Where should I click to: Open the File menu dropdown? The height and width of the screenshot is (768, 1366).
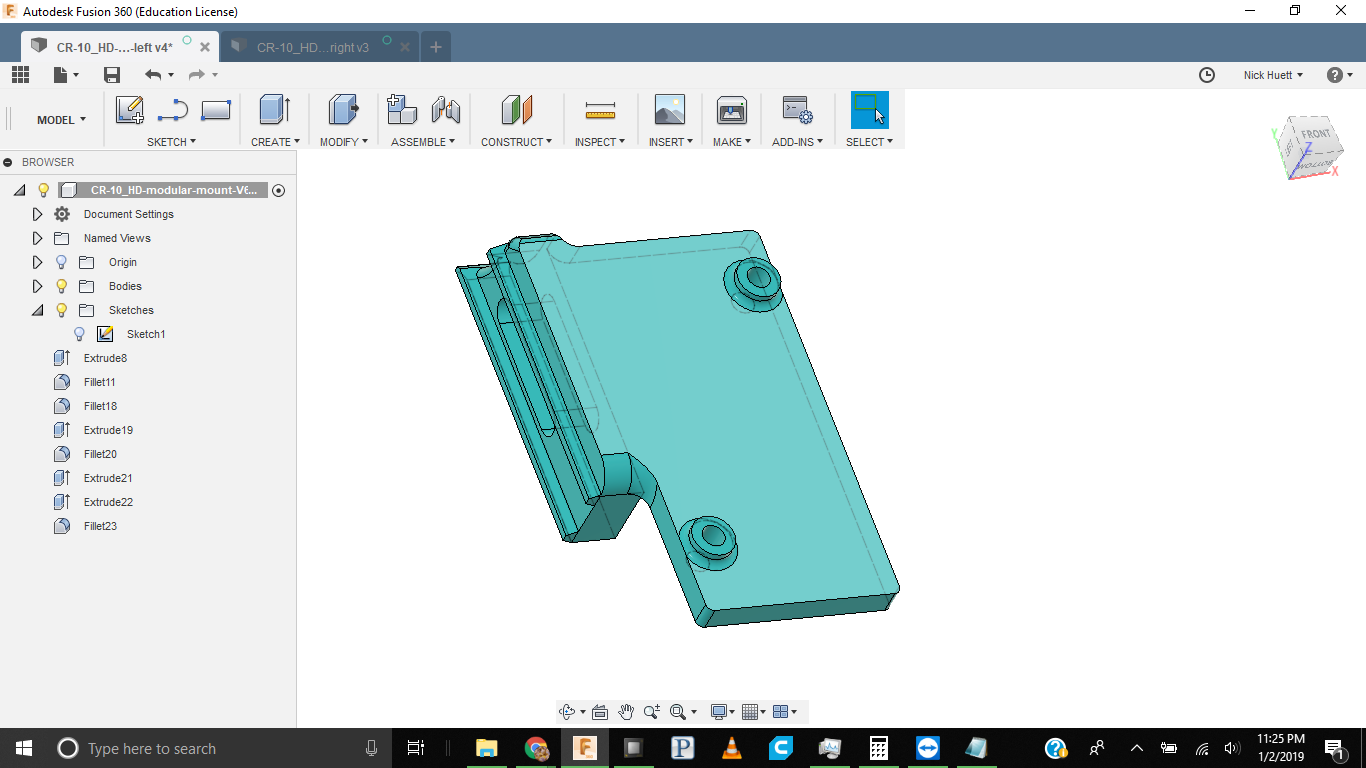66,75
